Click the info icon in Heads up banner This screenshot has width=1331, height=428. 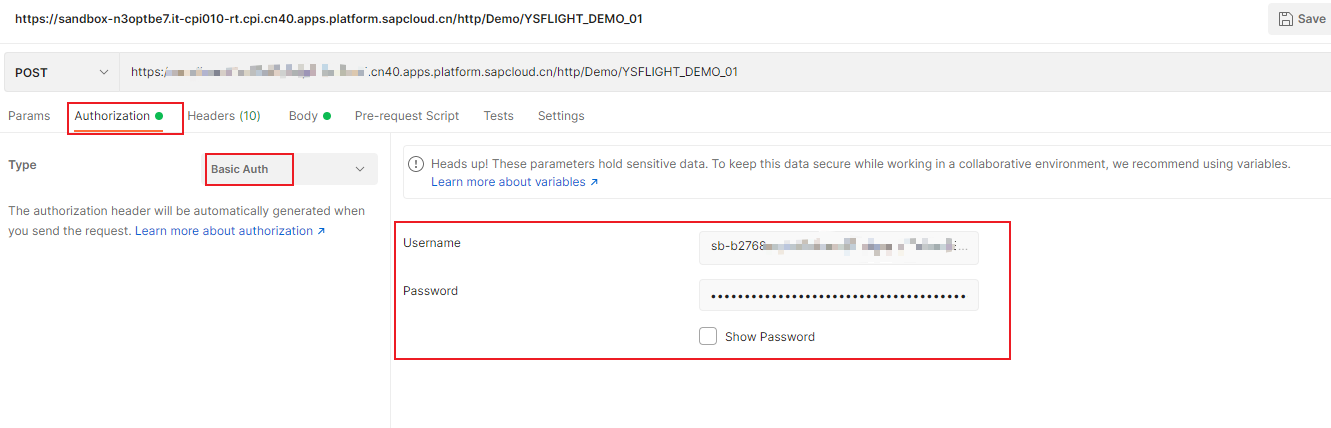coord(414,164)
